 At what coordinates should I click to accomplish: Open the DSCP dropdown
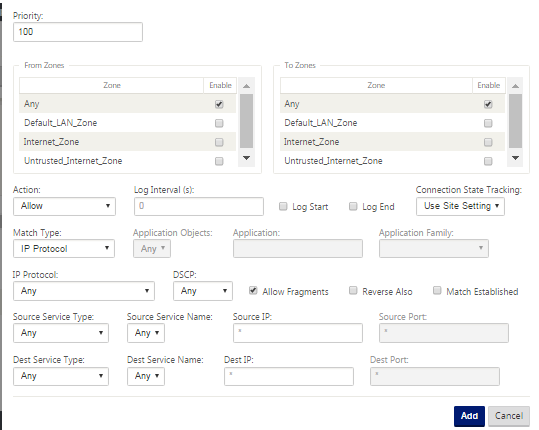(x=203, y=291)
